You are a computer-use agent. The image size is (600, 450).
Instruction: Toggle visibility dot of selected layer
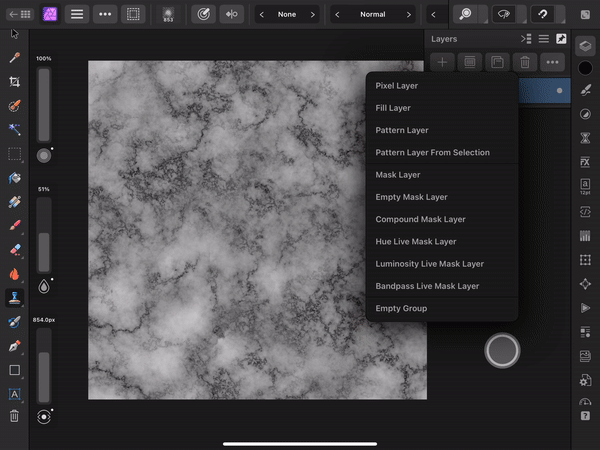559,91
